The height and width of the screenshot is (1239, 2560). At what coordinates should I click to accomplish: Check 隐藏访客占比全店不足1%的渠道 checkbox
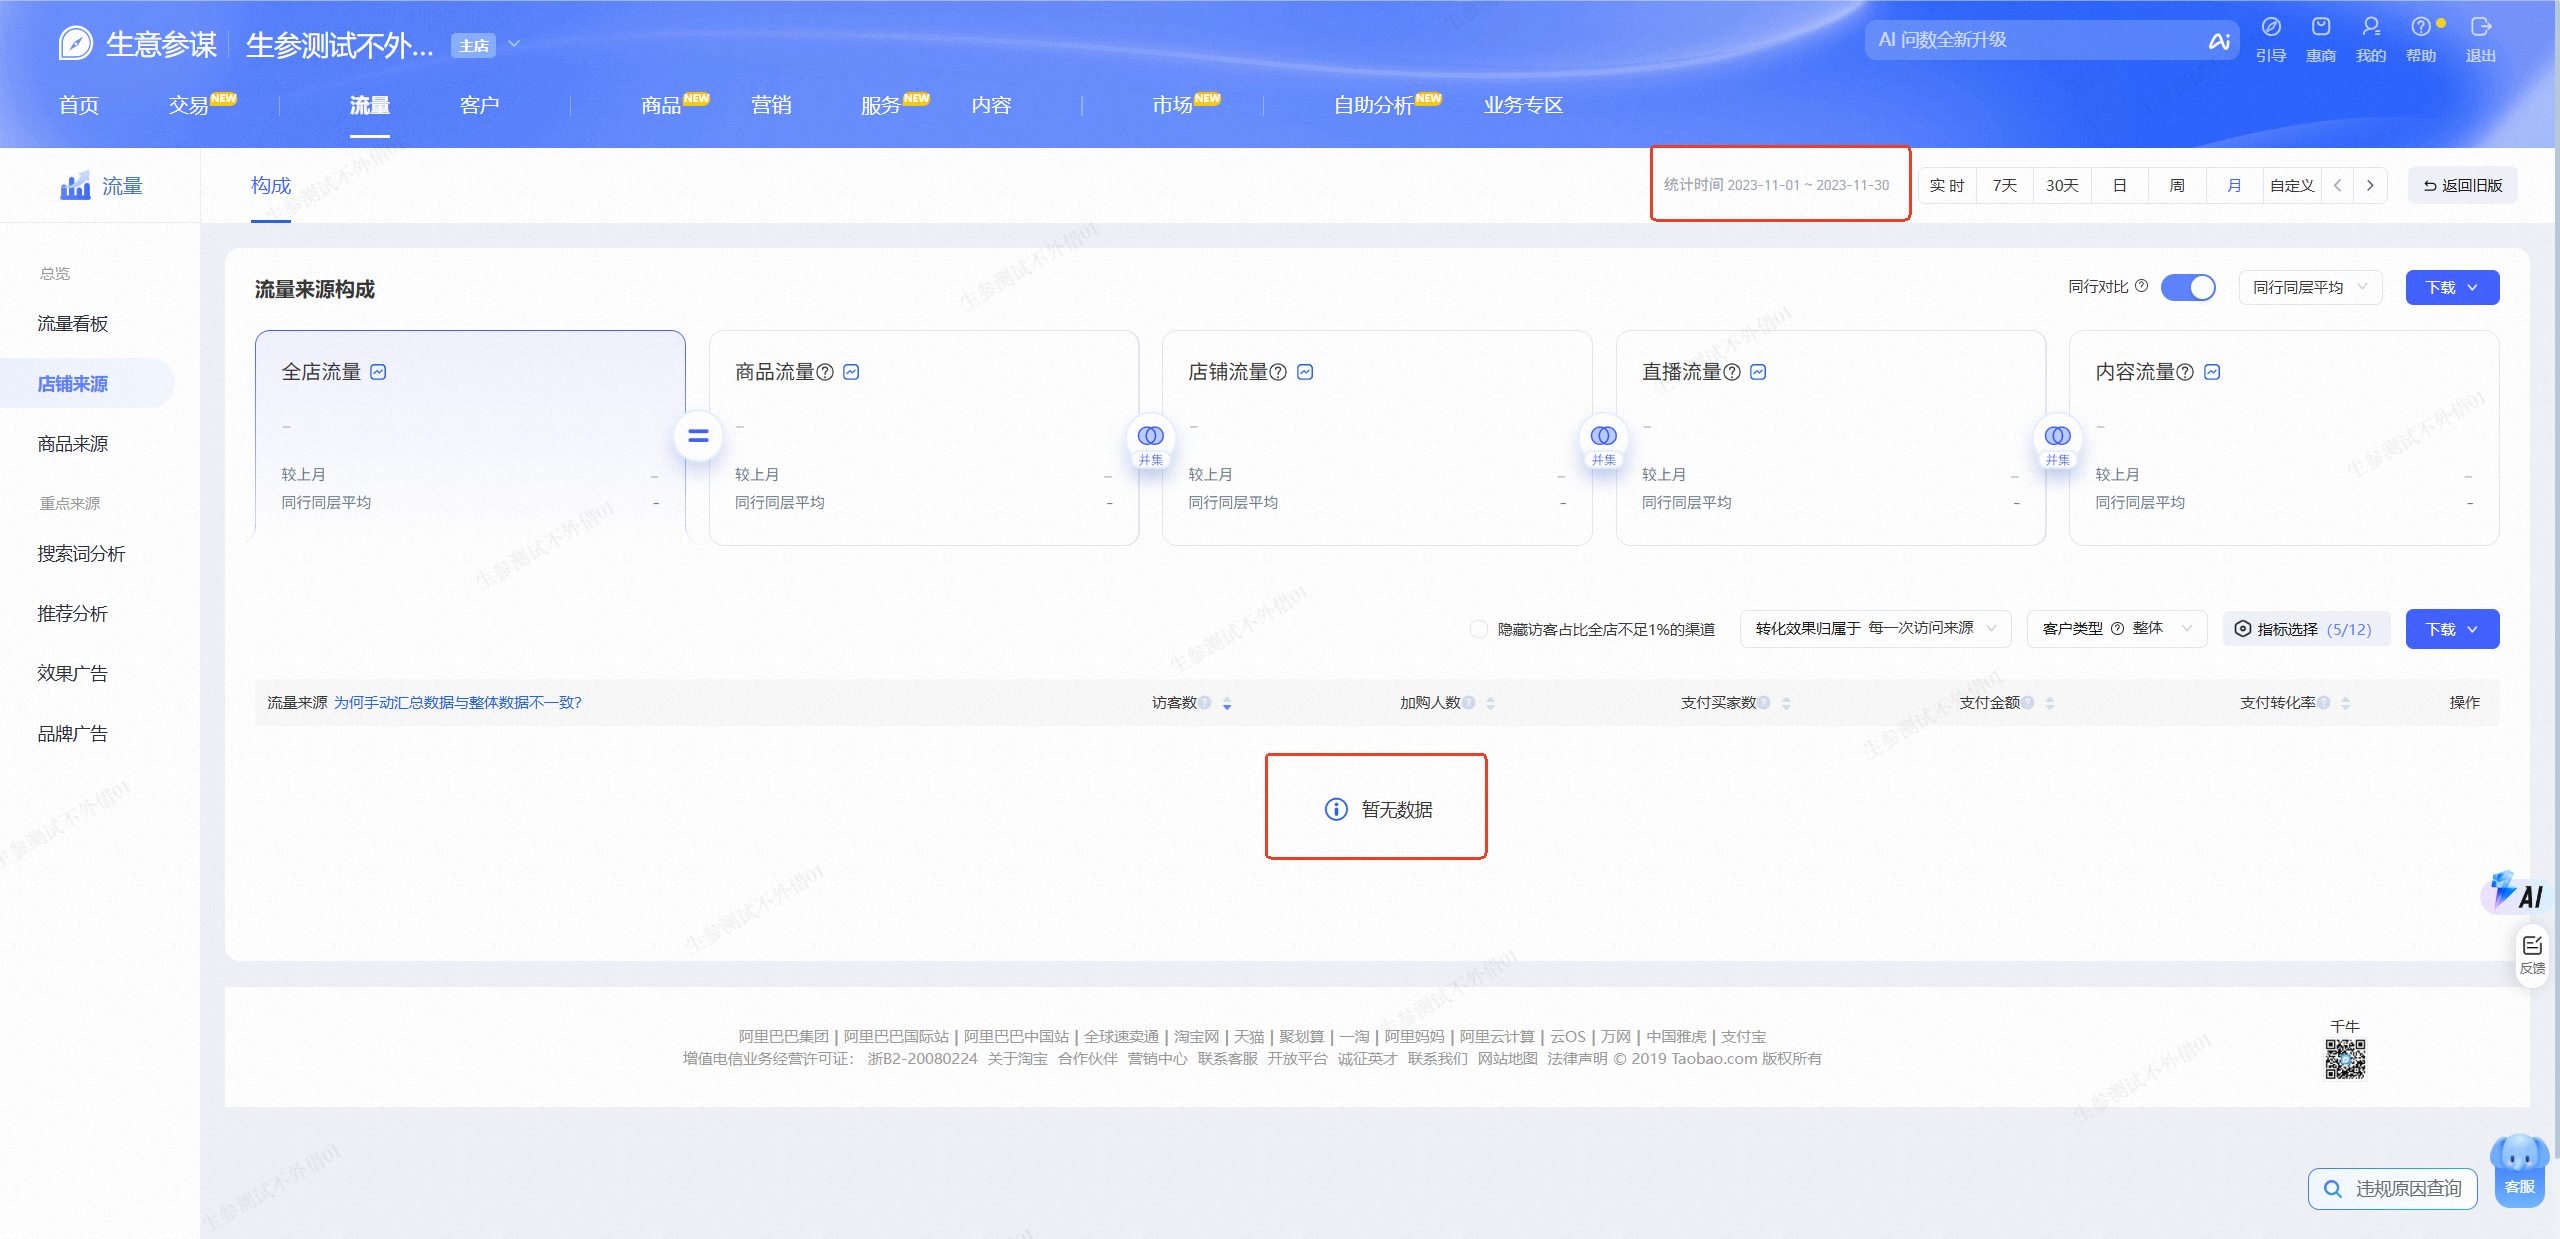(1478, 629)
